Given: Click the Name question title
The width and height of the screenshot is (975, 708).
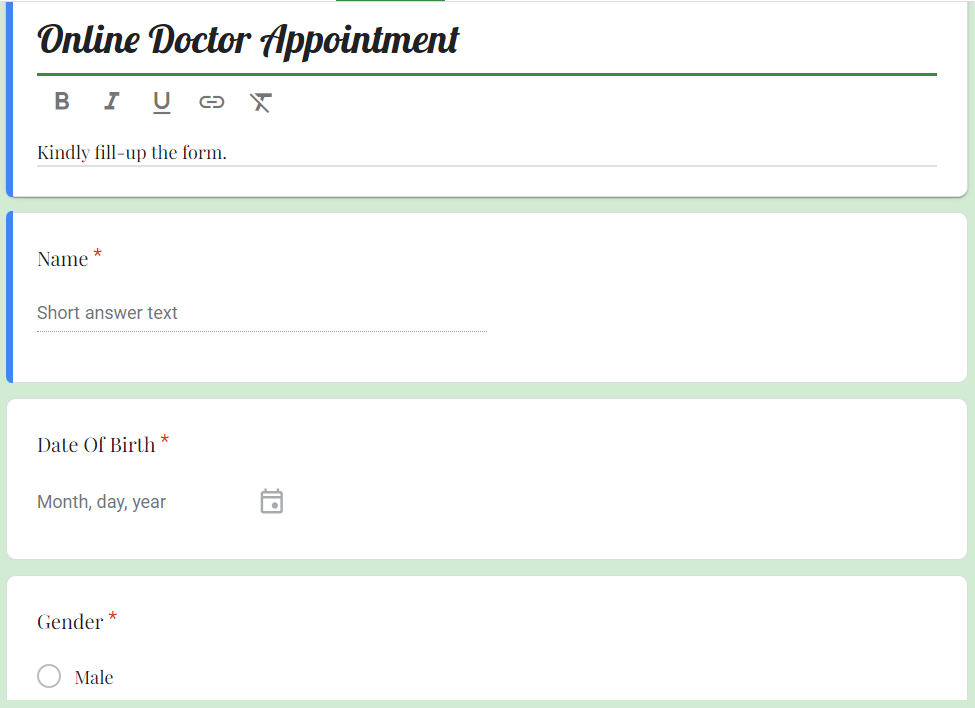Looking at the screenshot, I should [63, 259].
